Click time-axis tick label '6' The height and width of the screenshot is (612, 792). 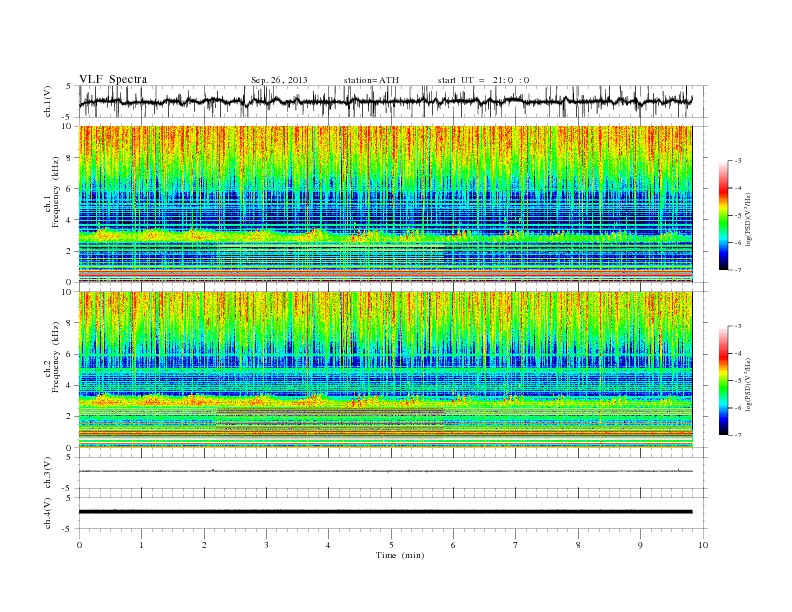pyautogui.click(x=453, y=545)
